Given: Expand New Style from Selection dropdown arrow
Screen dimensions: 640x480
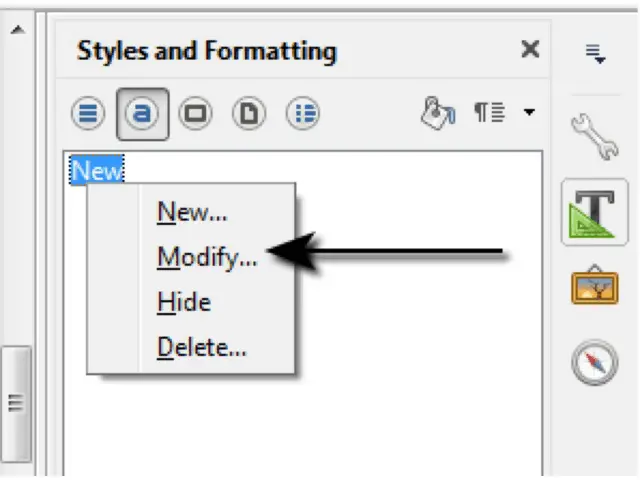Looking at the screenshot, I should coord(528,112).
